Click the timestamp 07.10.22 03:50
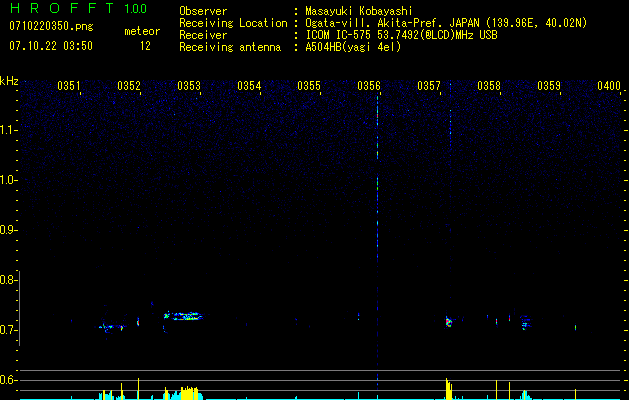The width and height of the screenshot is (629, 400). click(51, 46)
